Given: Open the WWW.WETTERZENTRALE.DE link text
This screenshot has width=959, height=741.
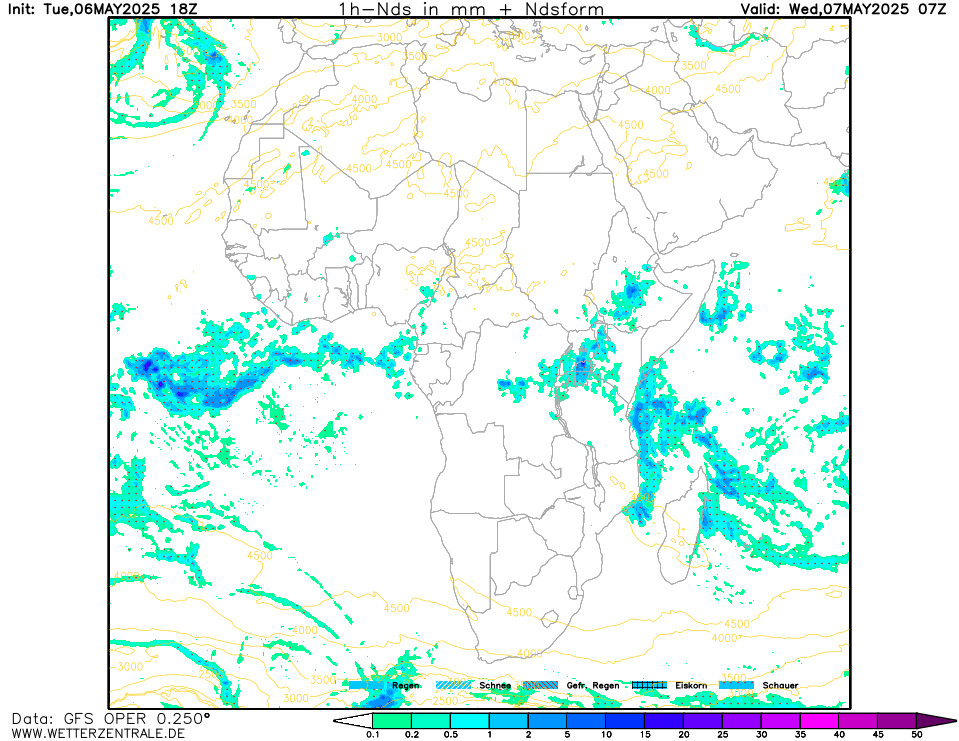Looking at the screenshot, I should coord(98,734).
